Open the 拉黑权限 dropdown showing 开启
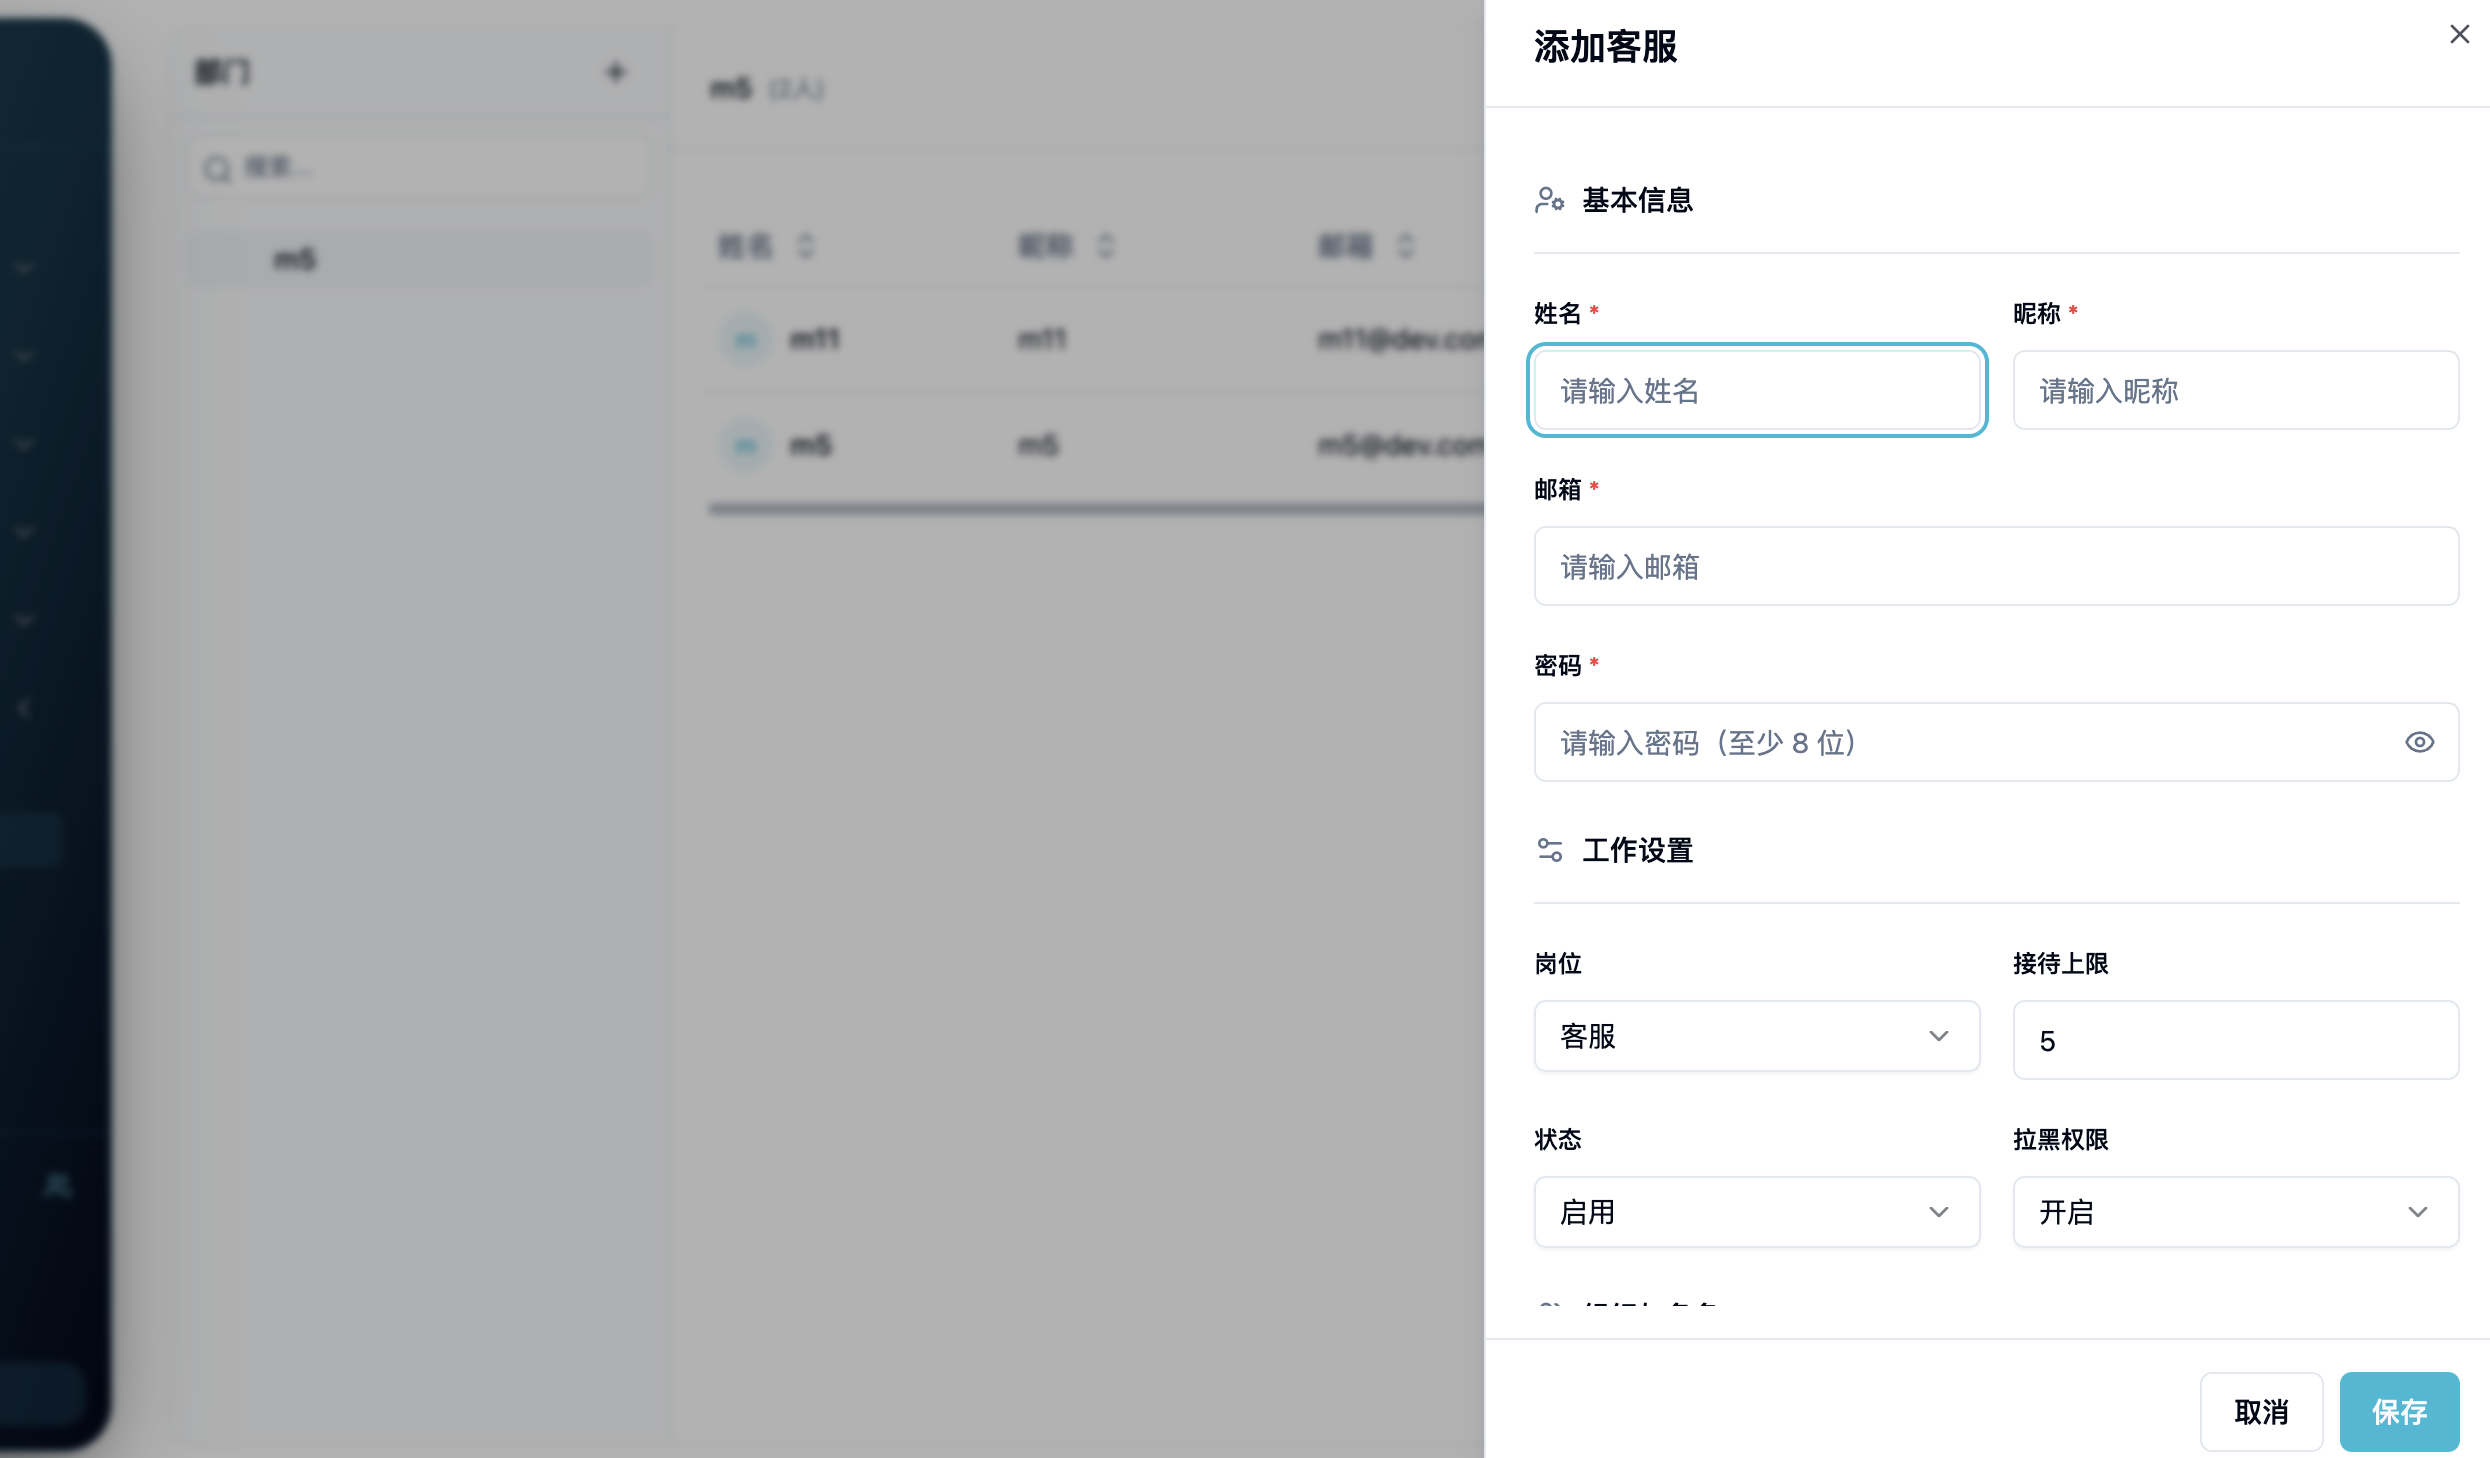Viewport: 2490px width, 1458px height. click(x=2236, y=1212)
